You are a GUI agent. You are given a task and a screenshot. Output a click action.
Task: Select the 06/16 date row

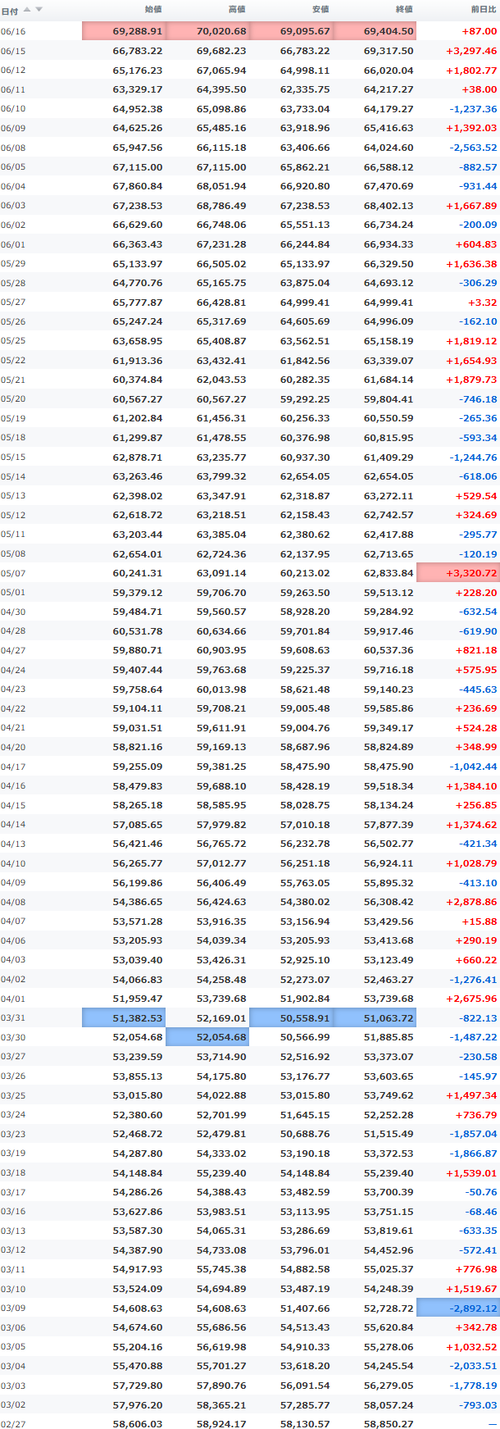pos(250,32)
